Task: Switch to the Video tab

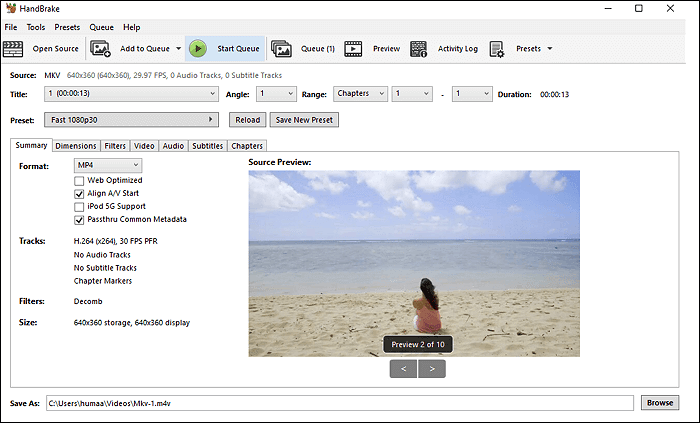Action: tap(144, 146)
